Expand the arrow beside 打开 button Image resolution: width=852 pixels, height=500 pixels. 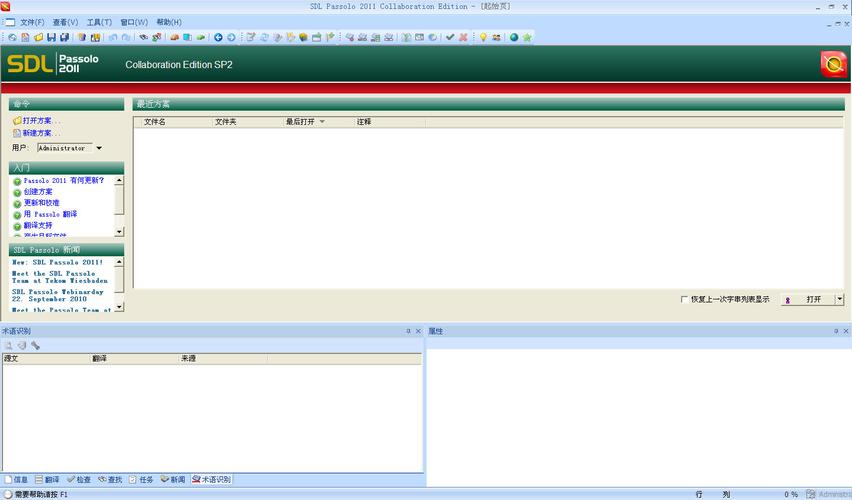[840, 299]
